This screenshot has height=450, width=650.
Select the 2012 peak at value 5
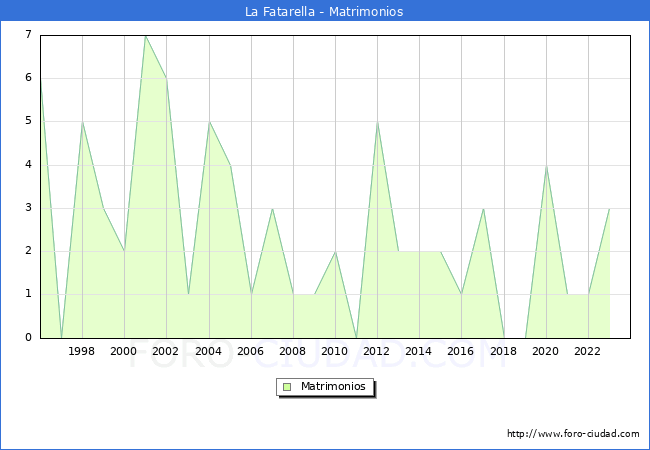(x=377, y=122)
